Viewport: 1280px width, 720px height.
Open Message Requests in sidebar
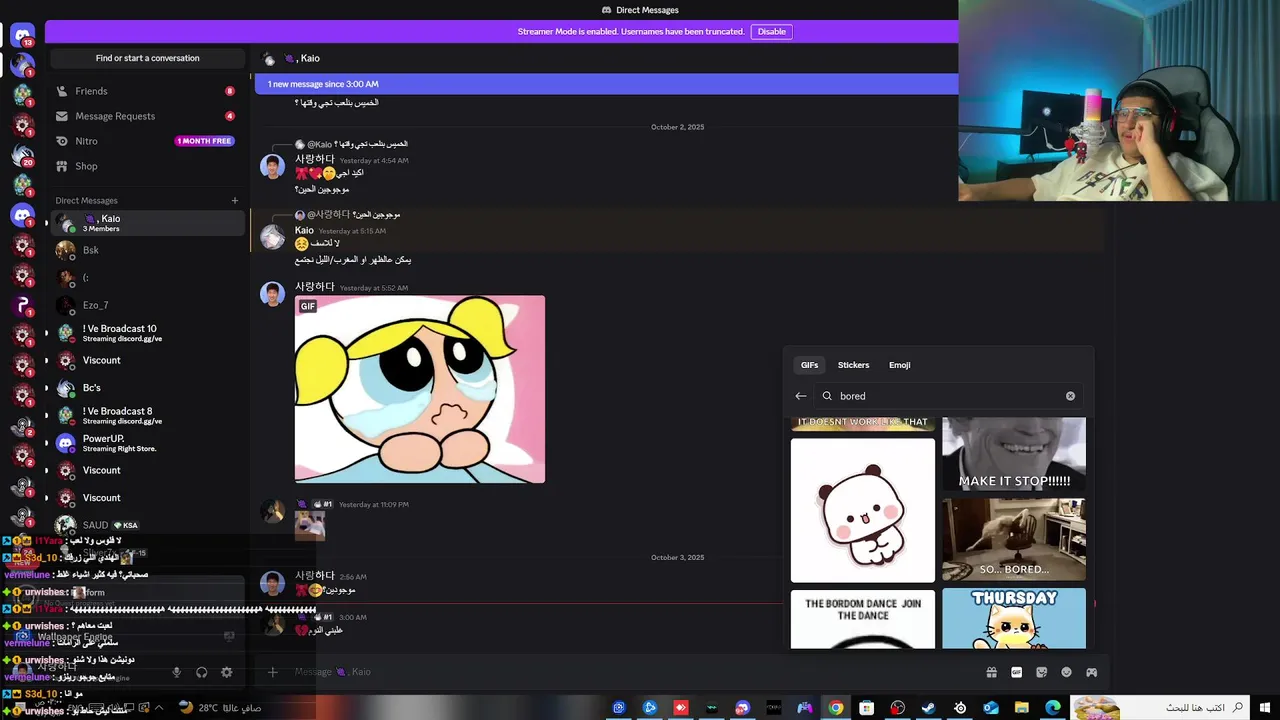tap(147, 116)
